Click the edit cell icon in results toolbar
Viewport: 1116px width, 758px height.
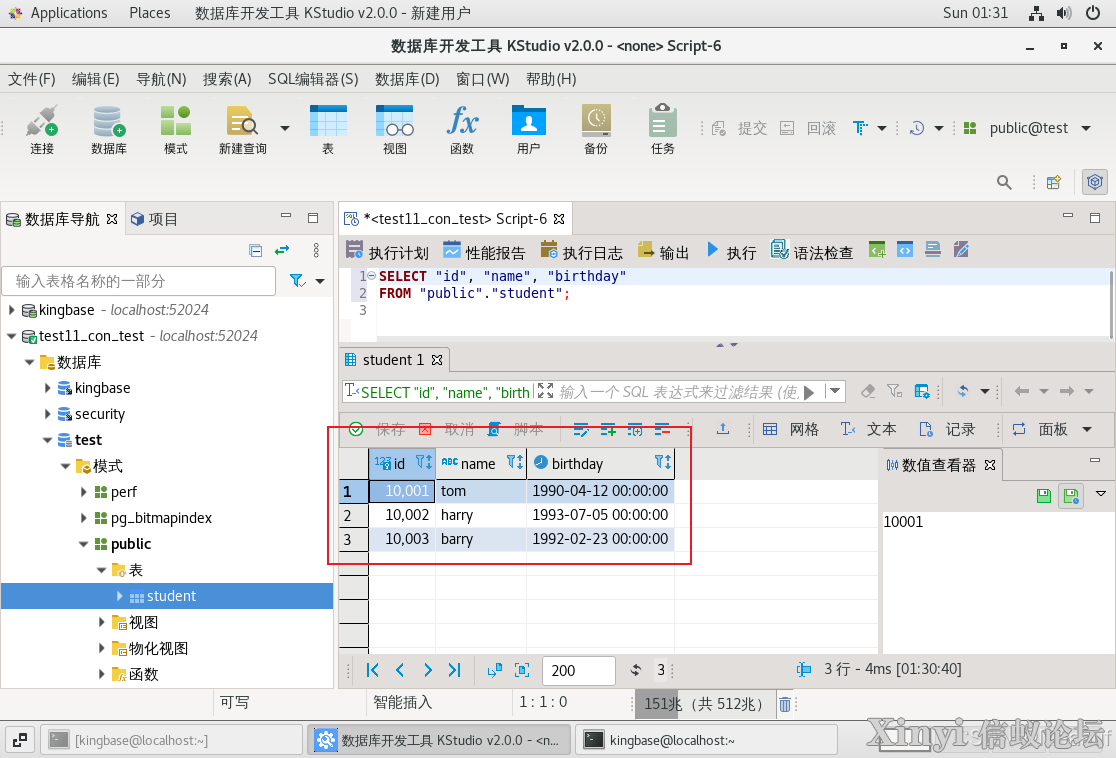[581, 429]
